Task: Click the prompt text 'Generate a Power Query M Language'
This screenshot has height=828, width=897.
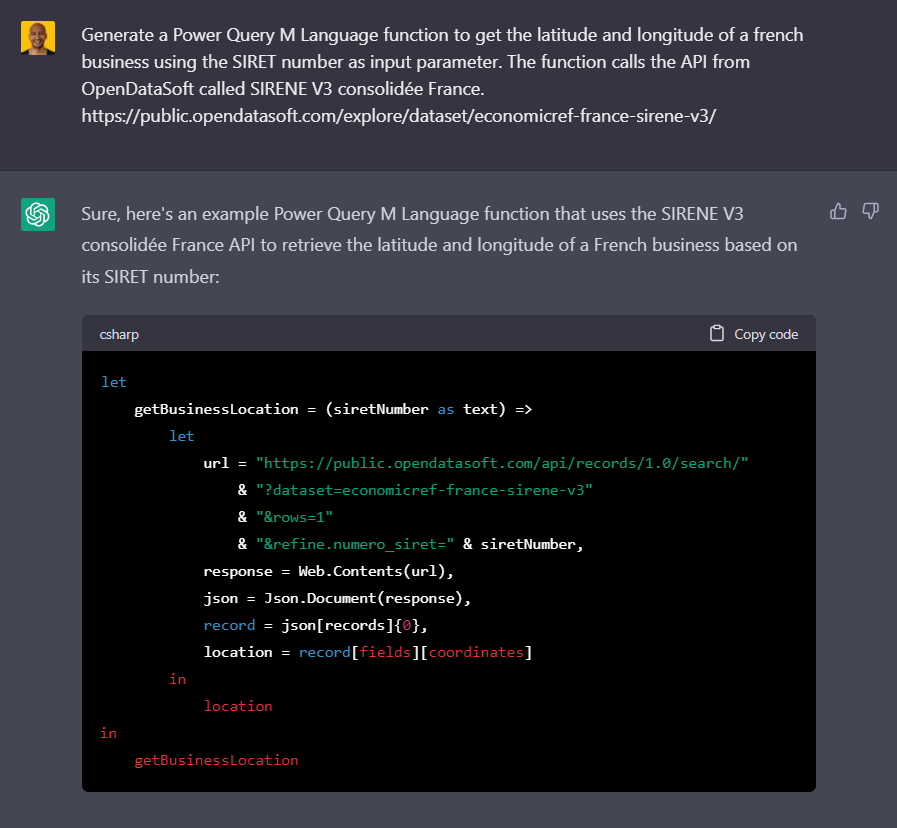Action: click(230, 35)
